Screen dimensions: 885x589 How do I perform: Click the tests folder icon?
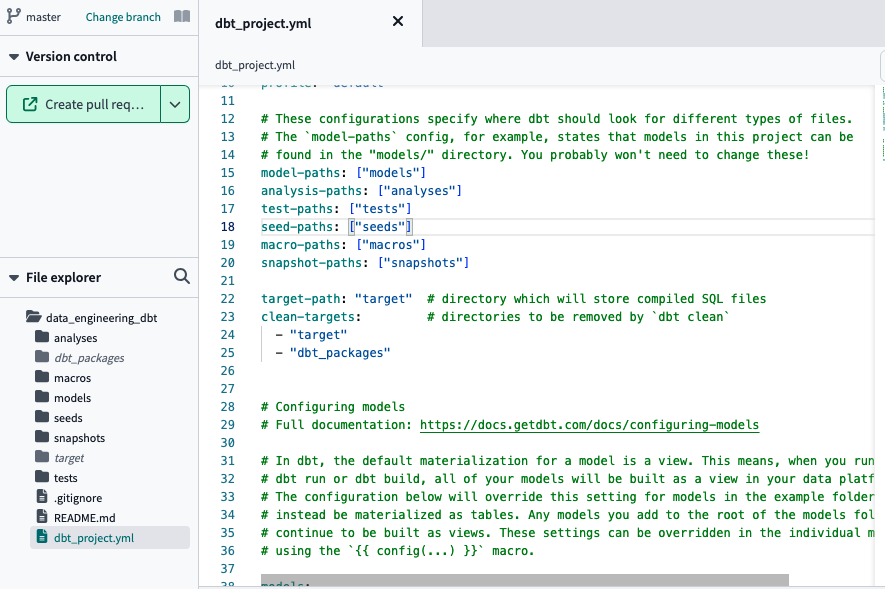pos(42,477)
